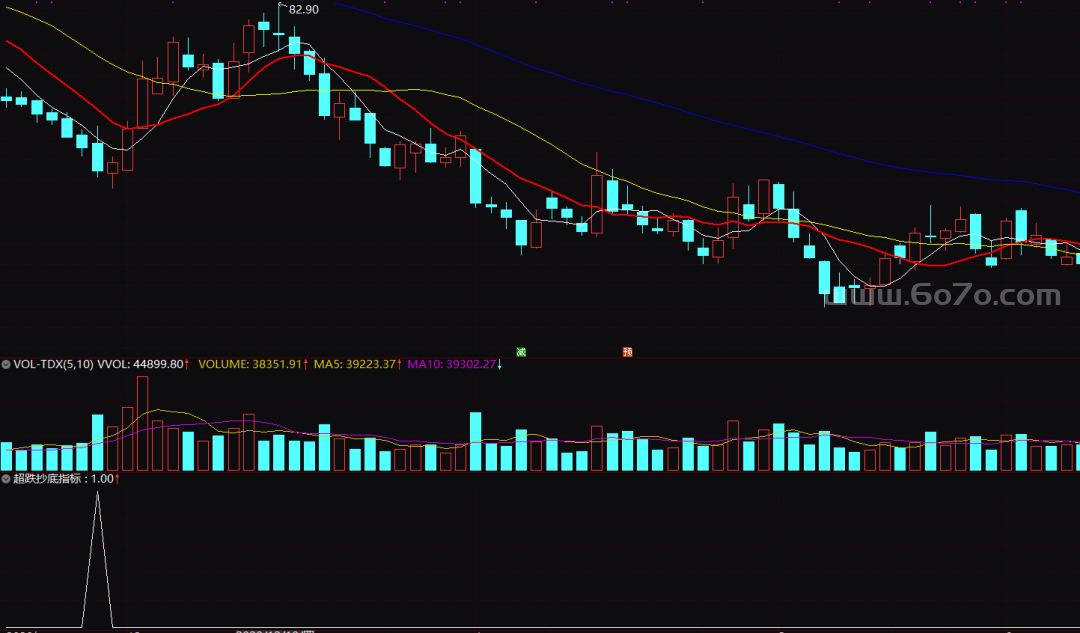Click the VOLUME 38351.91 readout
This screenshot has width=1080, height=633.
coord(250,365)
